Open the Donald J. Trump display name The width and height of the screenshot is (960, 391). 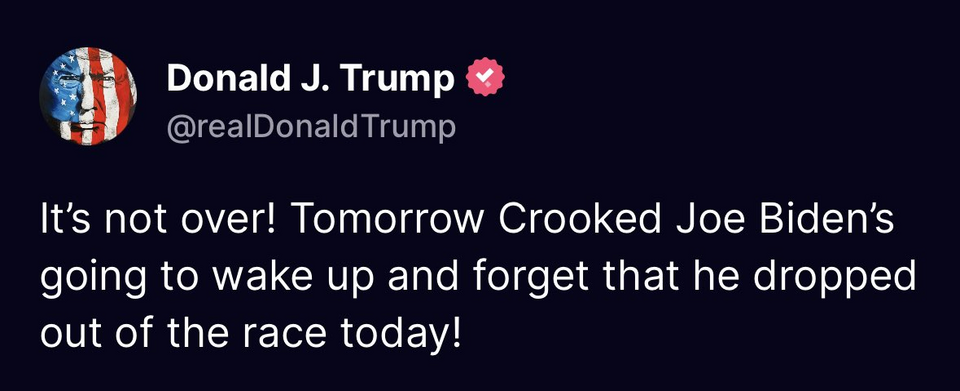(311, 79)
